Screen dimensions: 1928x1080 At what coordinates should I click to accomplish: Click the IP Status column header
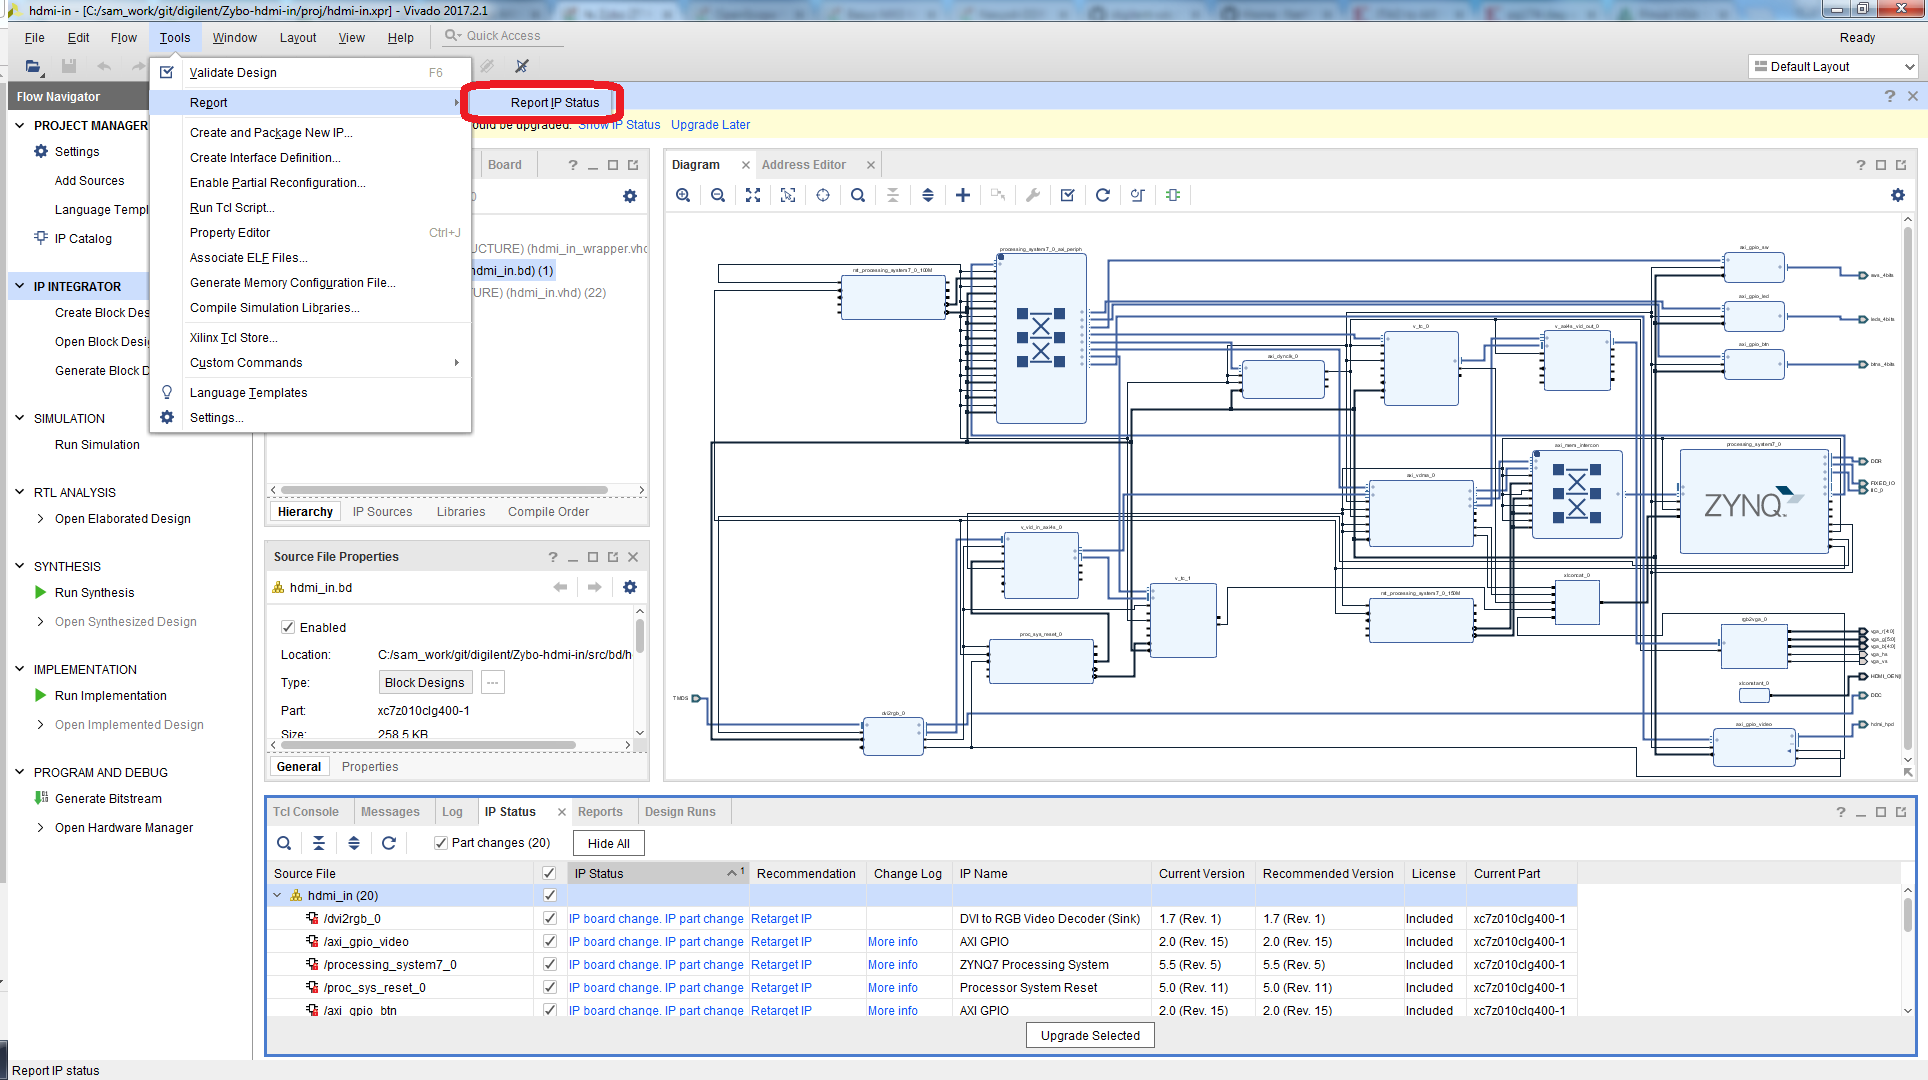click(658, 873)
